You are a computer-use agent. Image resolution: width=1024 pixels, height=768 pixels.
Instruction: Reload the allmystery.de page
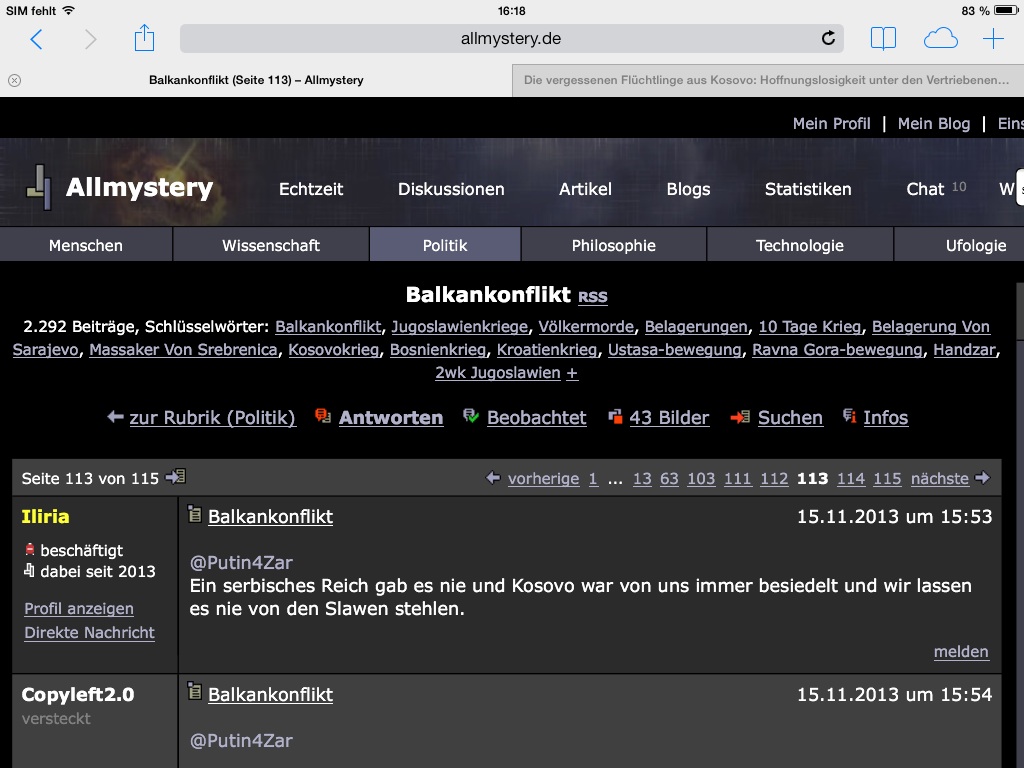click(x=828, y=38)
